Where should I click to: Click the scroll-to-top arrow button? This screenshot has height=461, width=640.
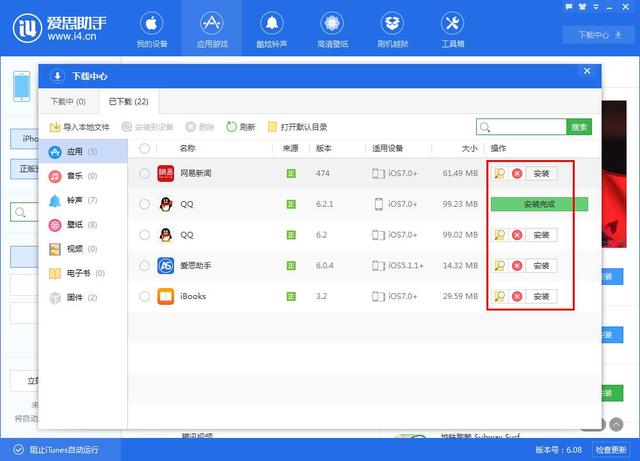click(x=616, y=425)
